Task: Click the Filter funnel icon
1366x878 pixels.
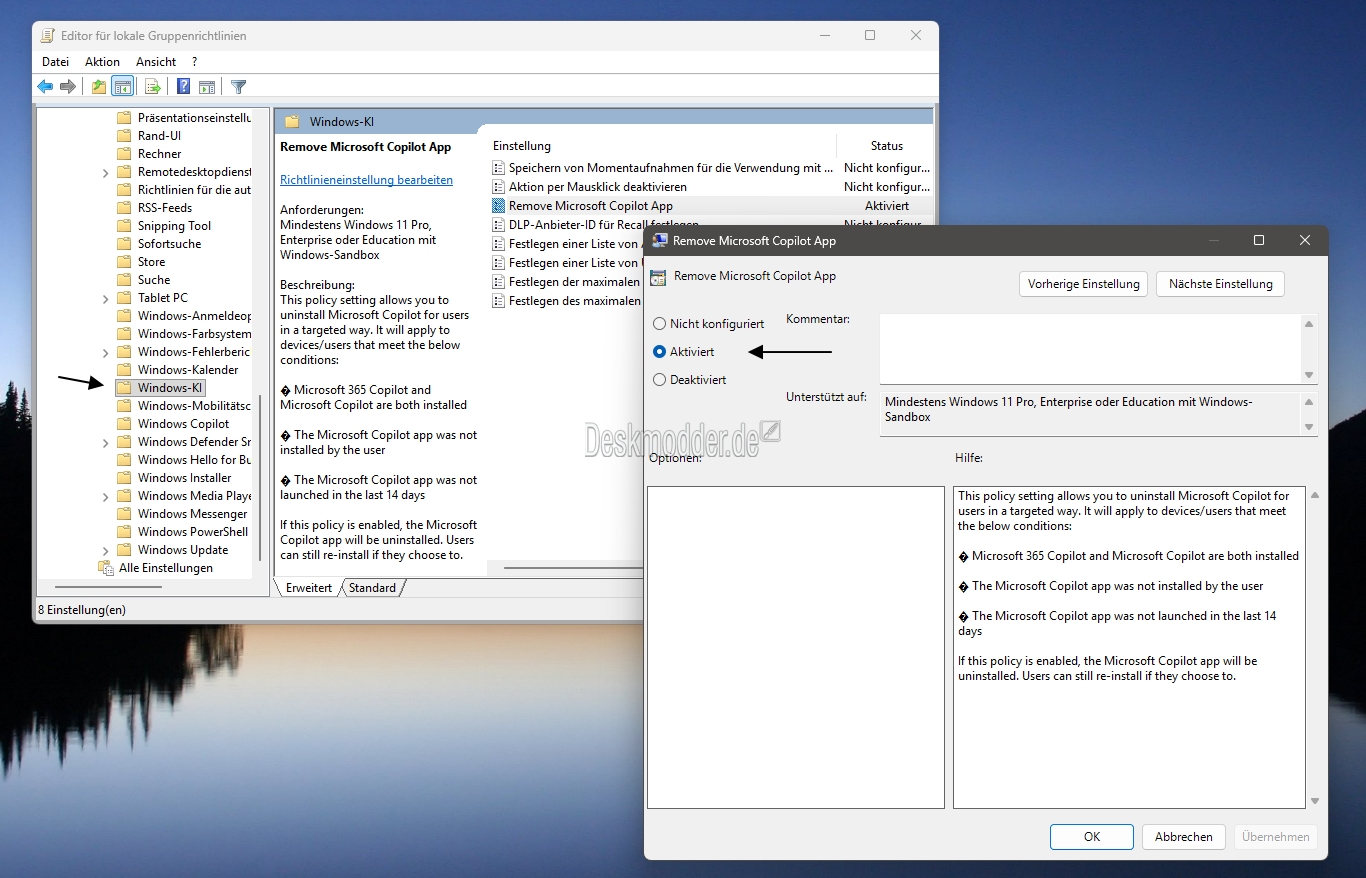Action: [x=238, y=87]
